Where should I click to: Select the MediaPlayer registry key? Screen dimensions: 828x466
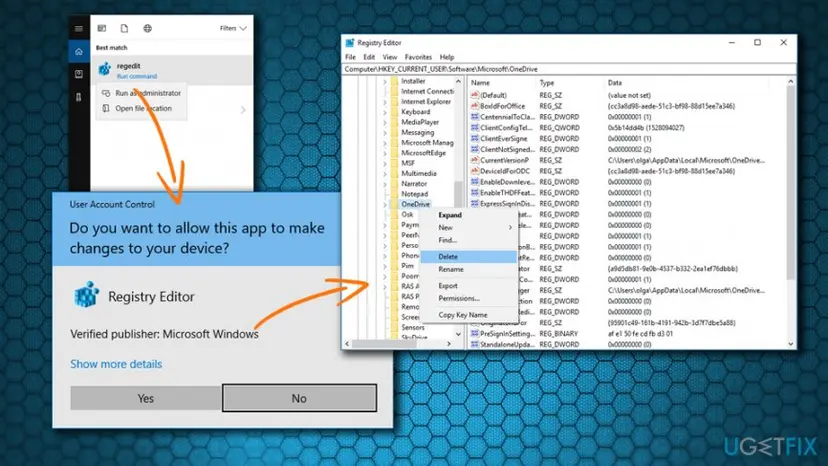click(420, 122)
